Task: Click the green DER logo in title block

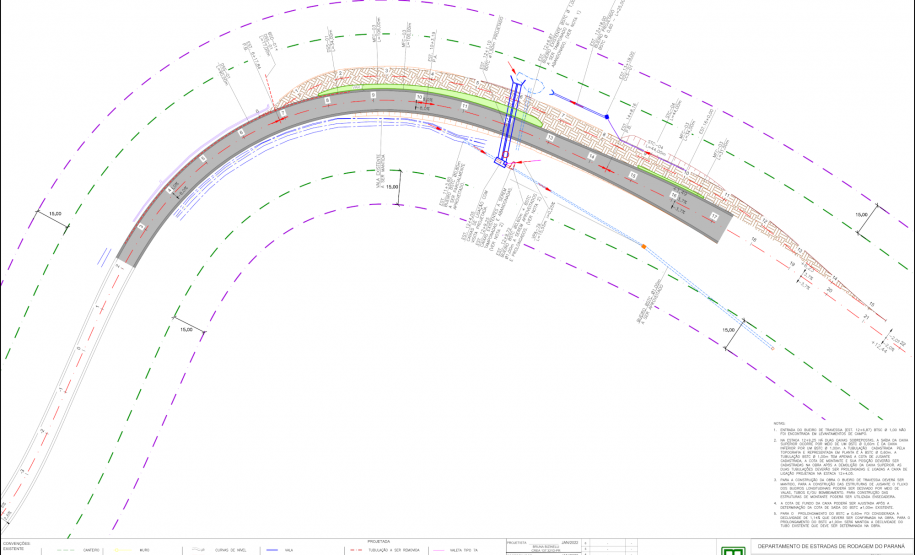Action: [735, 550]
